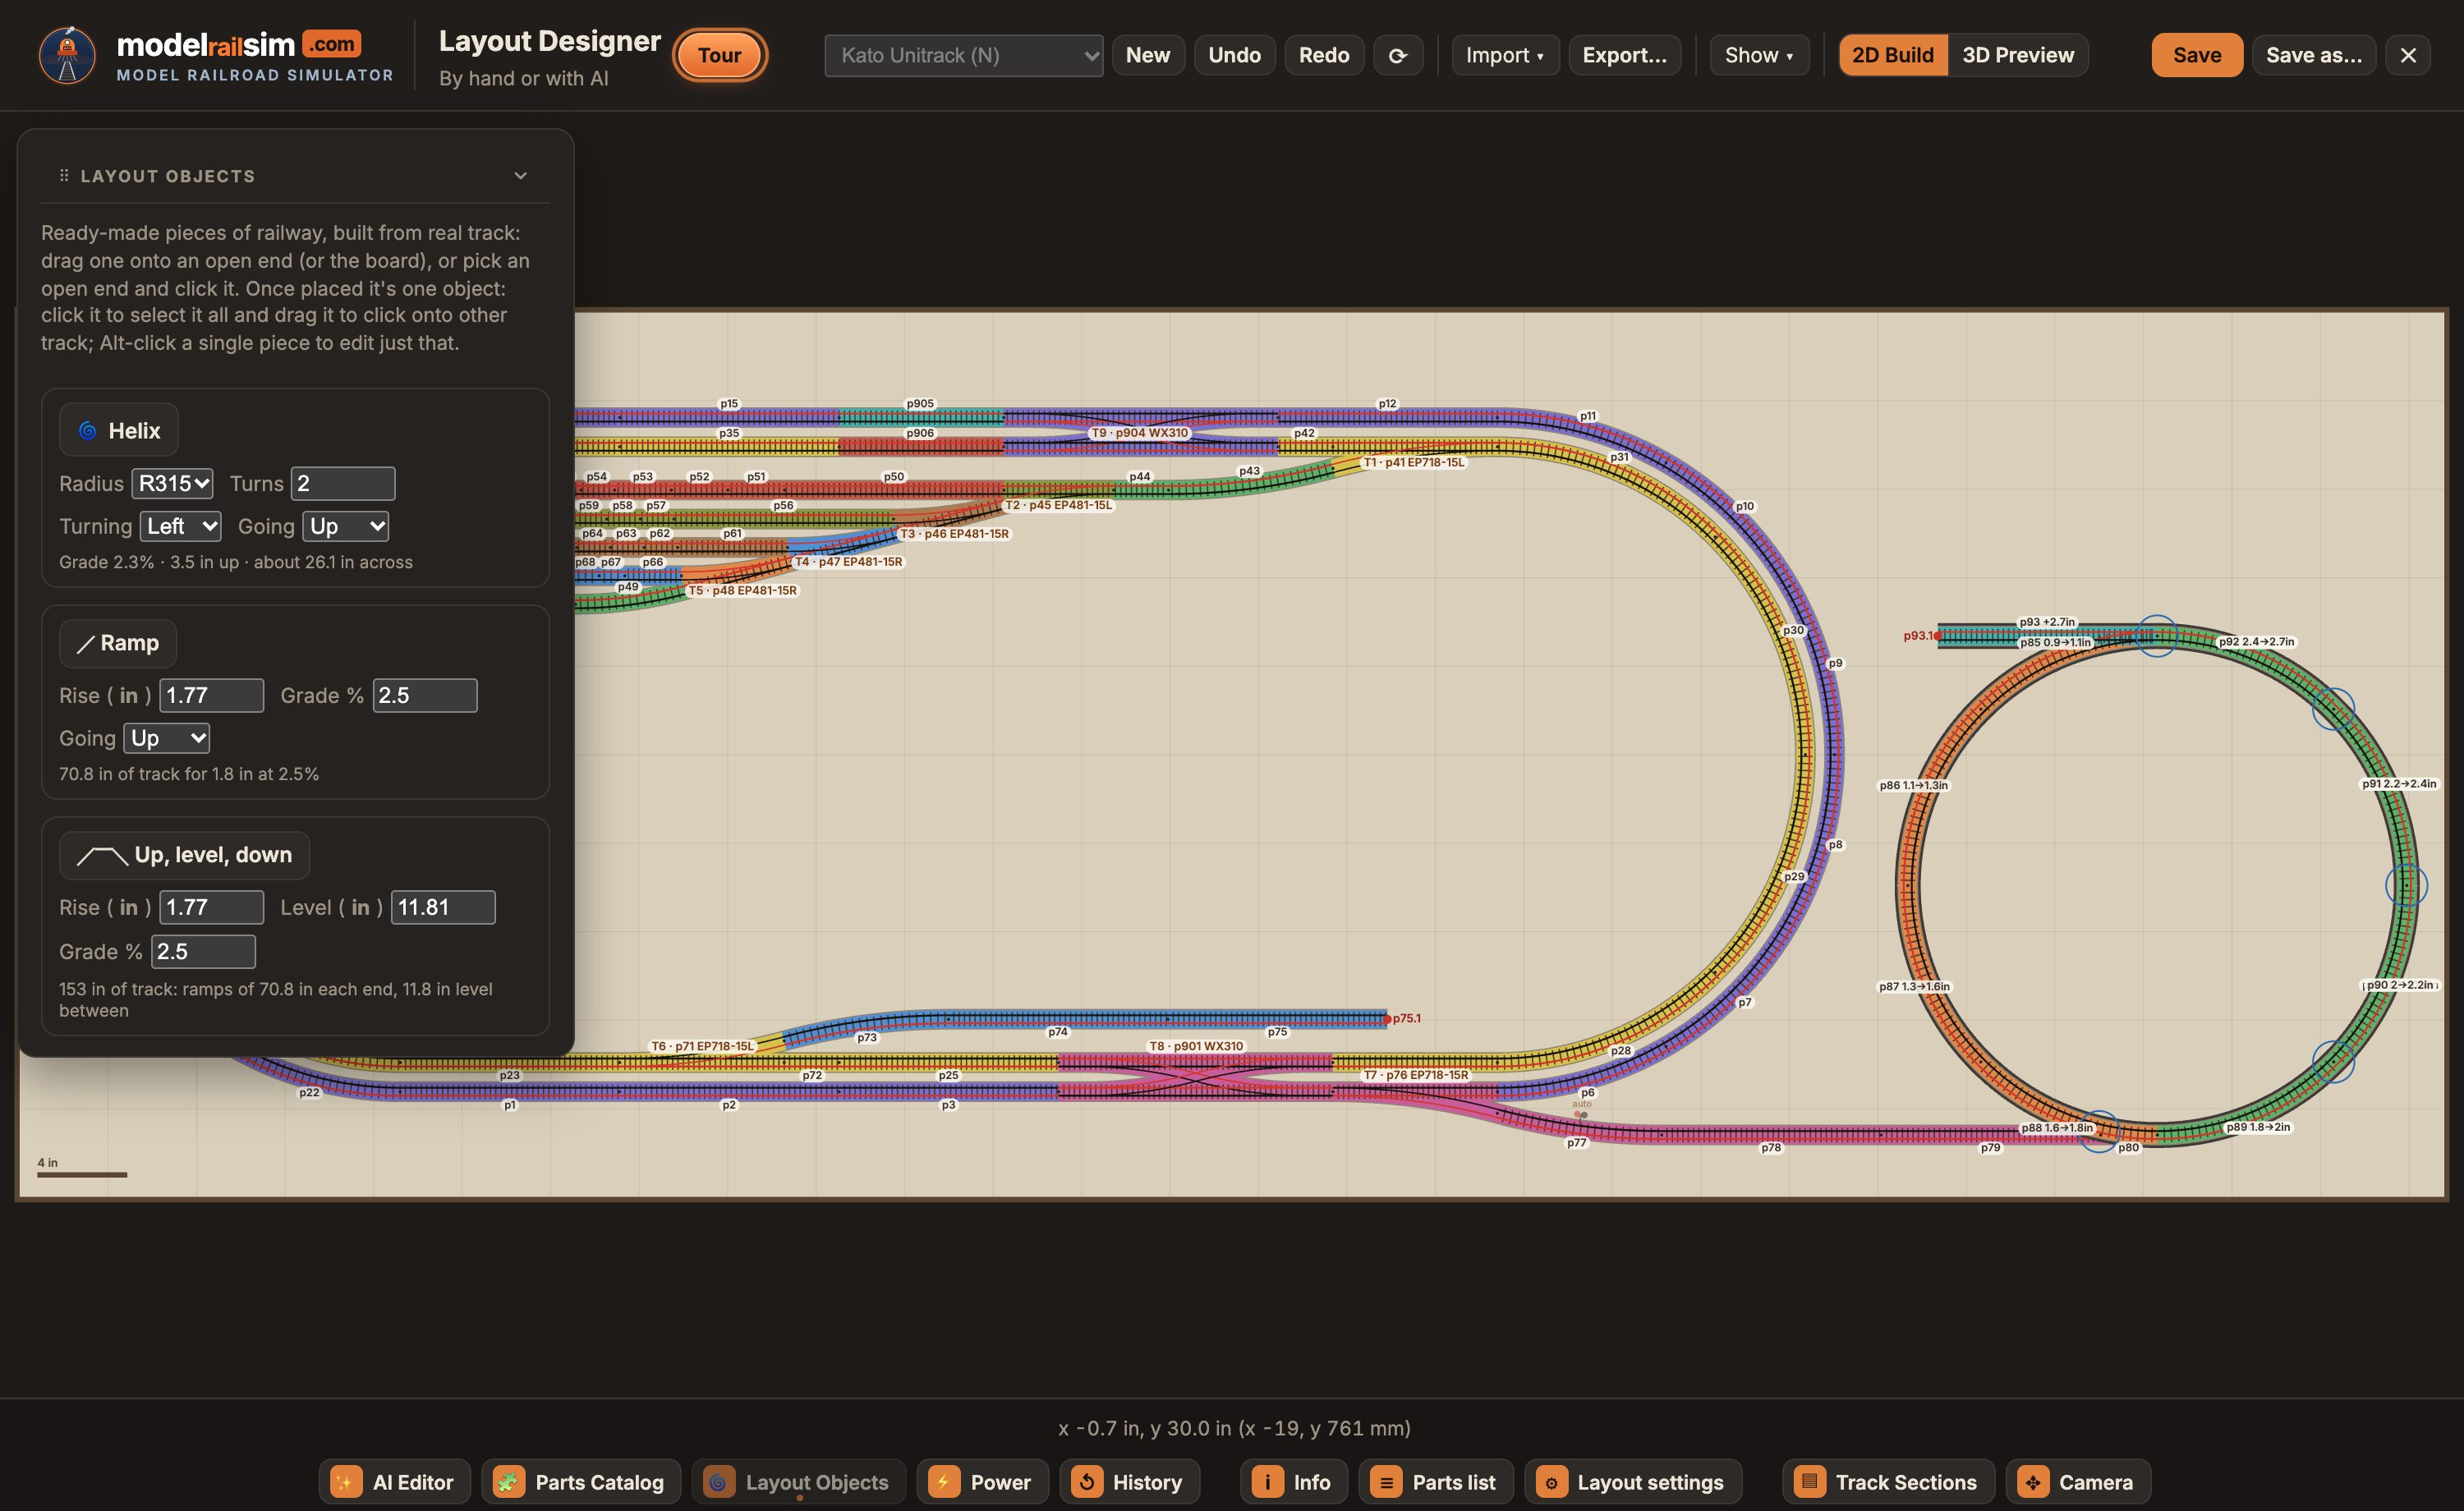Click the orange Save button
The width and height of the screenshot is (2464, 1511).
tap(2196, 55)
